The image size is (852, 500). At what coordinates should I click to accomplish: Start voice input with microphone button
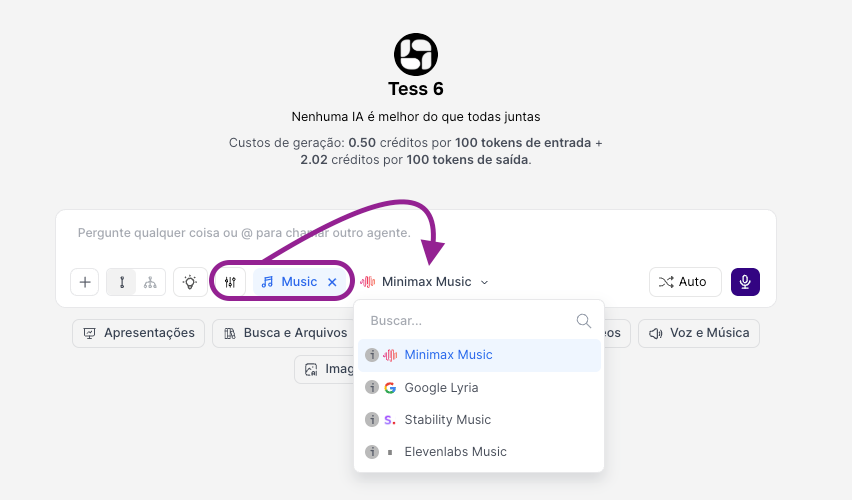point(745,282)
